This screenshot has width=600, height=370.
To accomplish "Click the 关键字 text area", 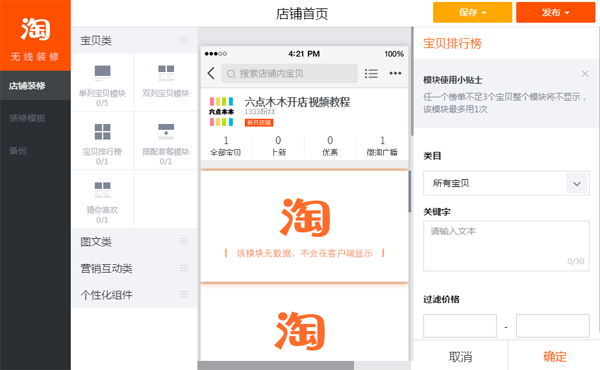I will pos(506,246).
